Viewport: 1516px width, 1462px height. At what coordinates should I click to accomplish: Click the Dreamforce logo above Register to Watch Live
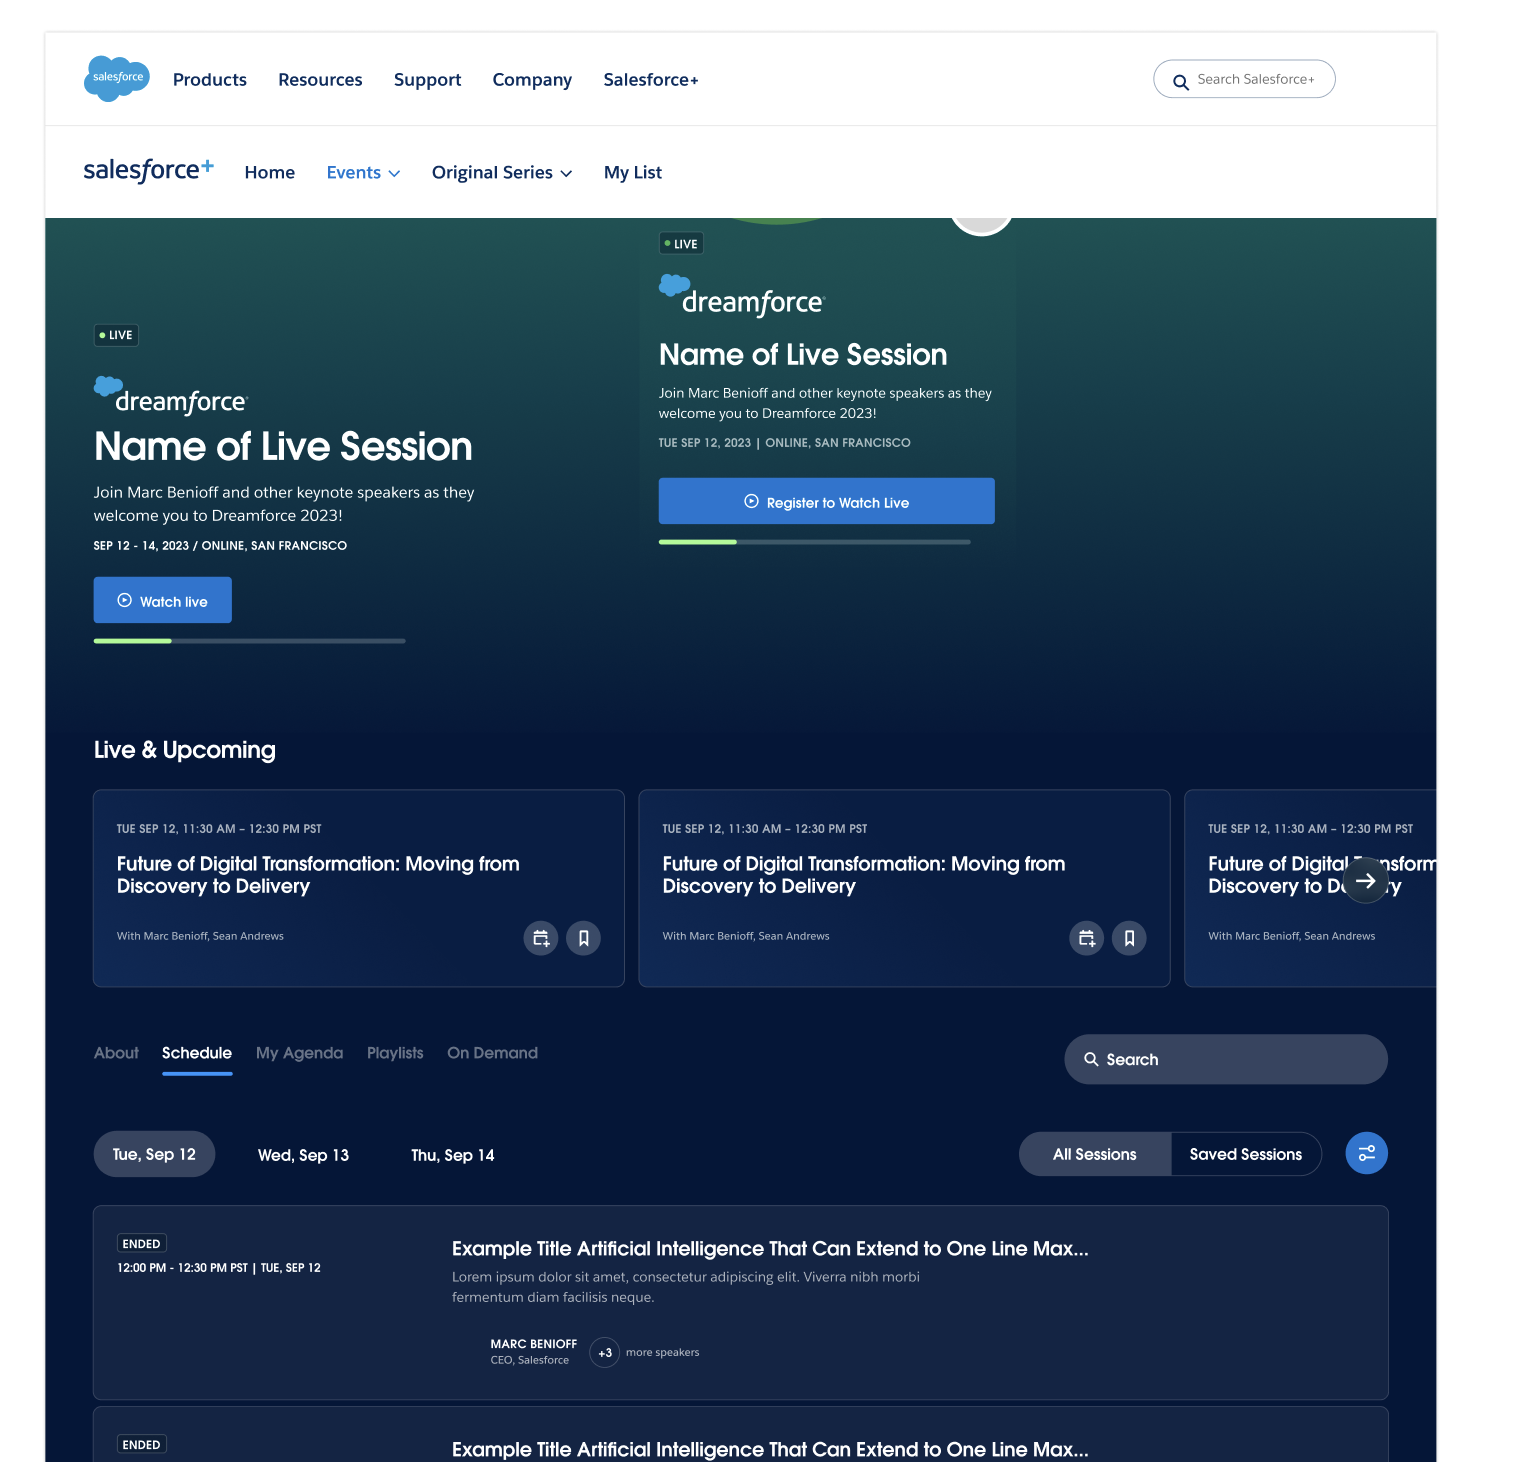[x=742, y=296]
